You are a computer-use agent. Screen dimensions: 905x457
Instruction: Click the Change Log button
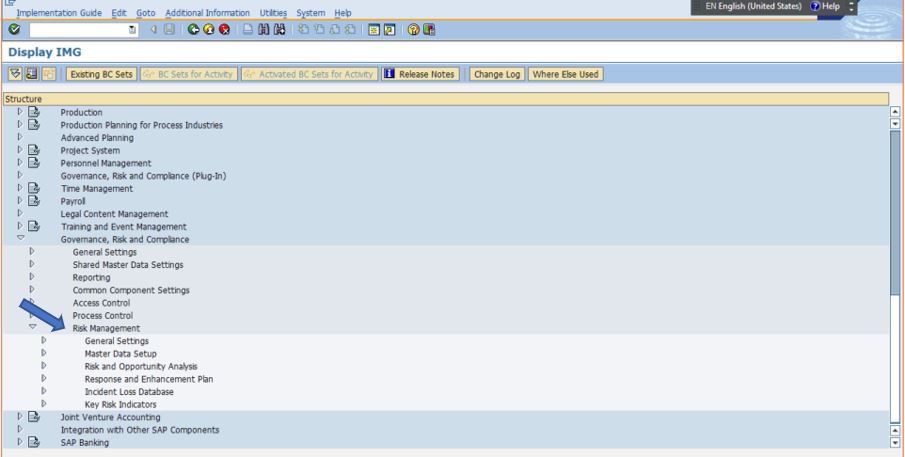click(497, 73)
